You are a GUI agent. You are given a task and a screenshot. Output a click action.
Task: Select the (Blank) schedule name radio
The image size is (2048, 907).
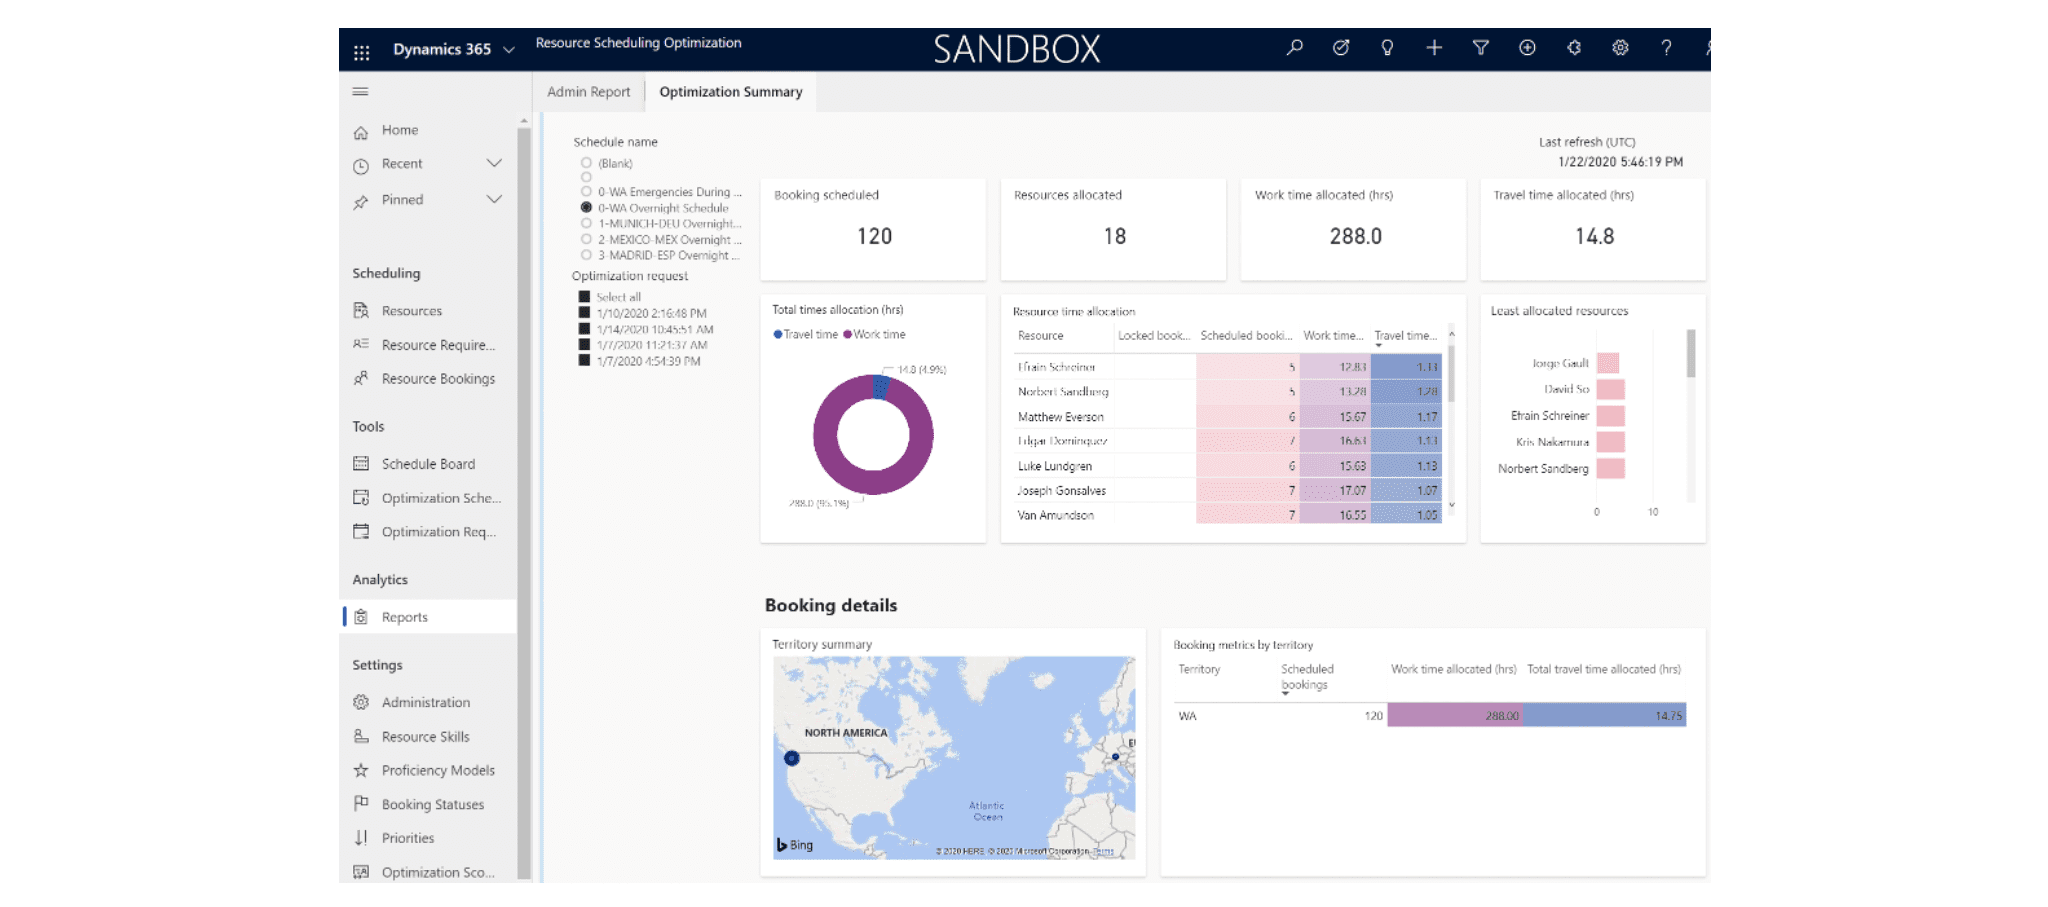point(586,163)
